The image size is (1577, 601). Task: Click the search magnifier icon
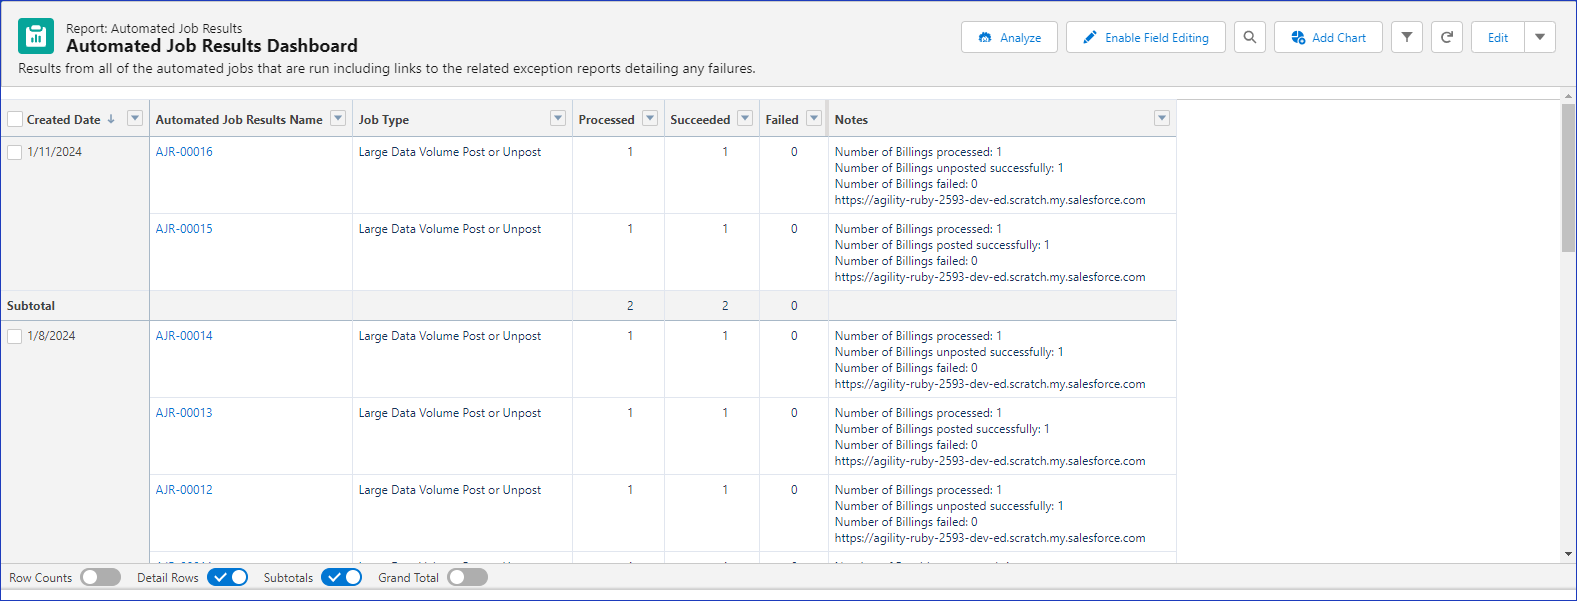[1249, 37]
